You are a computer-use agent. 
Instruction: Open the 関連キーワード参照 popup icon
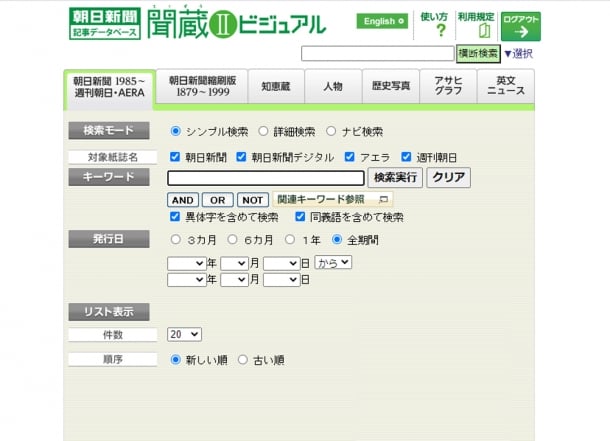pyautogui.click(x=383, y=200)
